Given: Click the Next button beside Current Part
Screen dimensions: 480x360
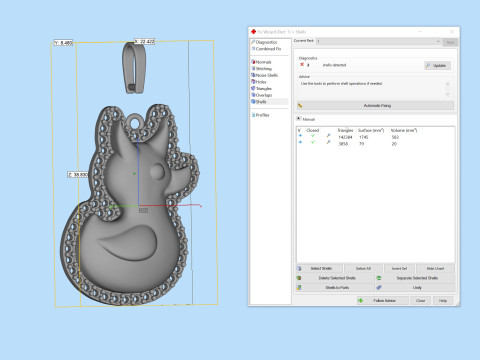Looking at the screenshot, I should [x=450, y=42].
